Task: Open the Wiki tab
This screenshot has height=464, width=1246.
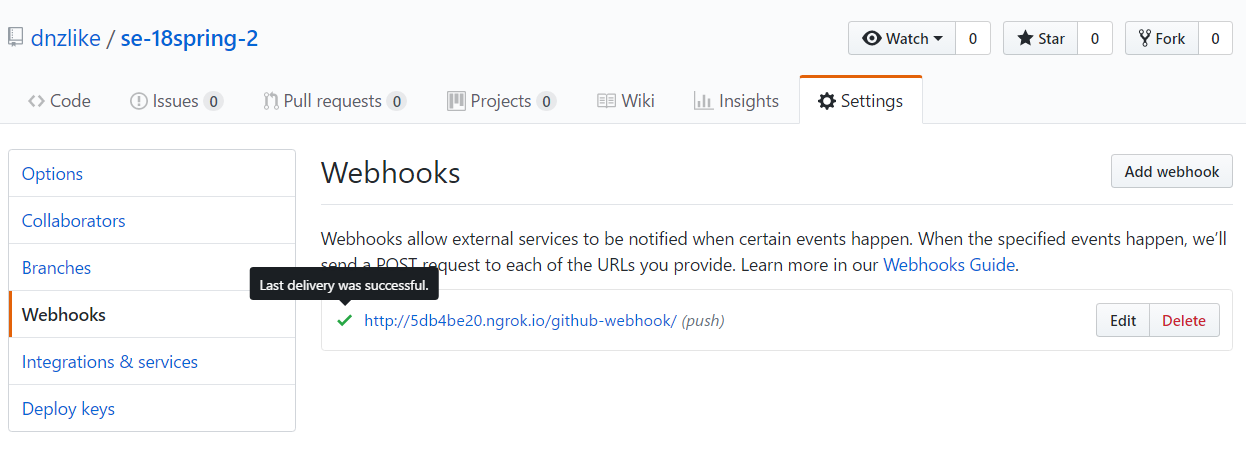Action: pos(626,101)
